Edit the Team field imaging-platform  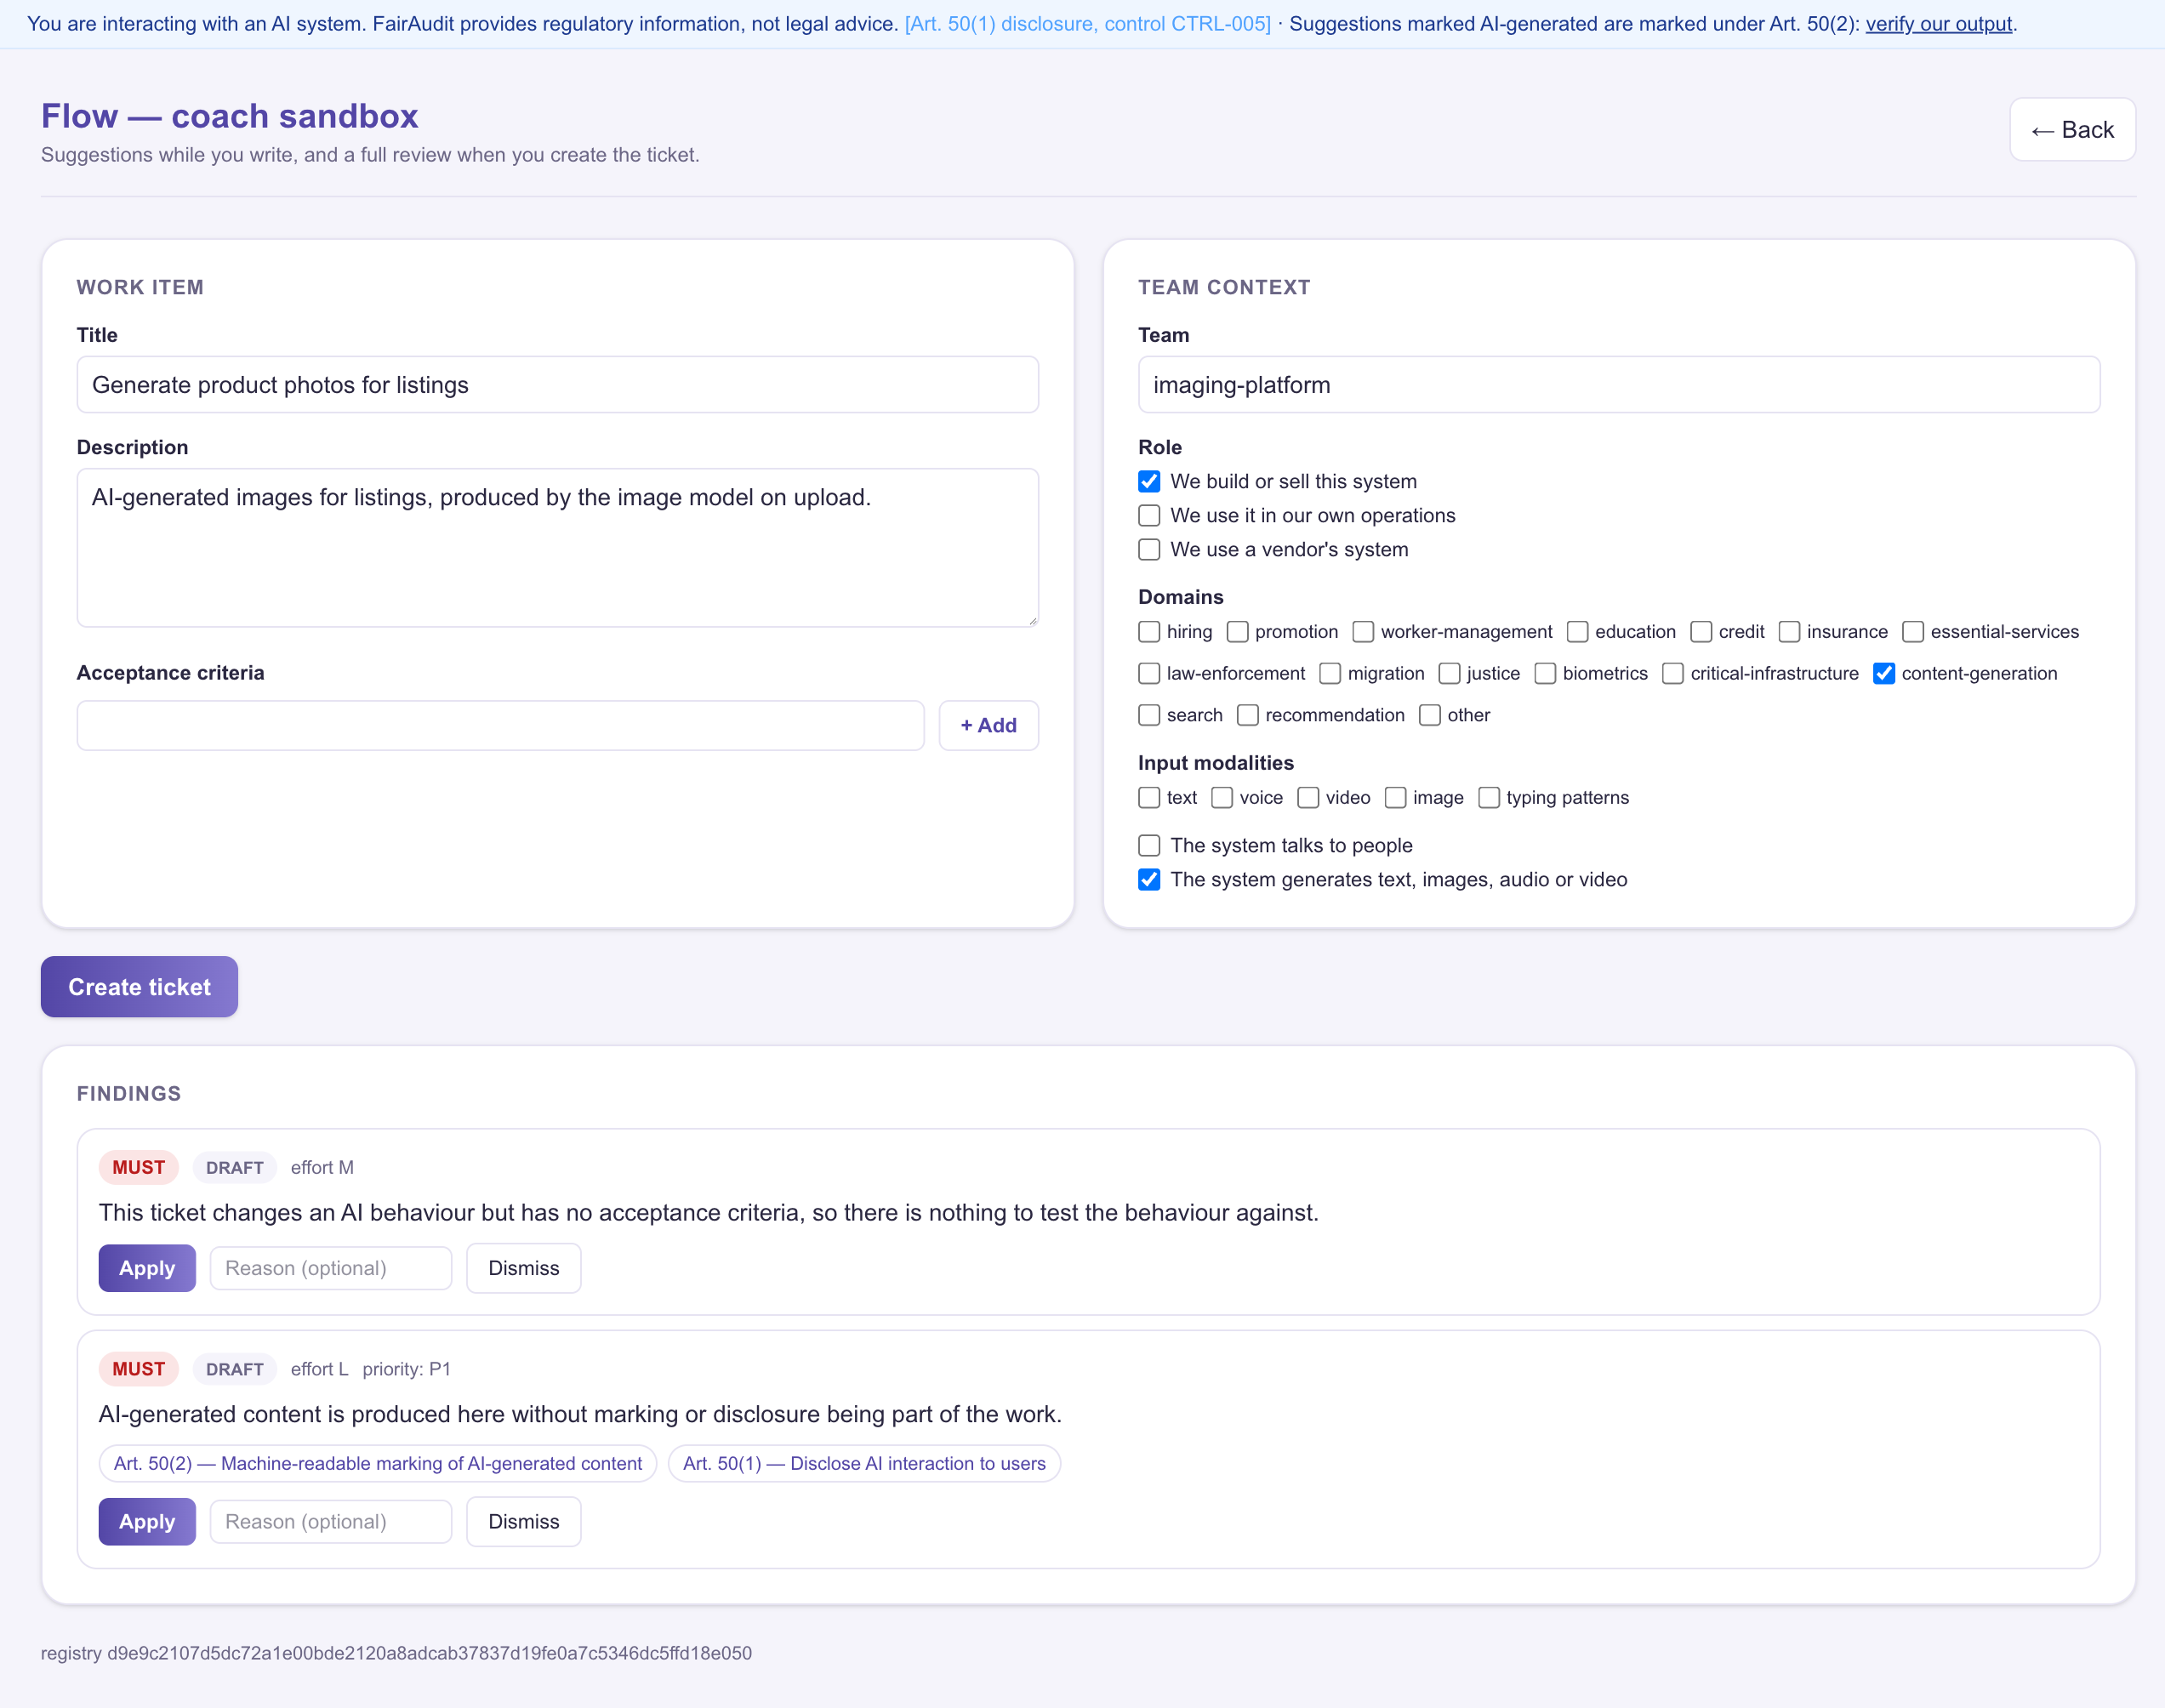(1618, 385)
